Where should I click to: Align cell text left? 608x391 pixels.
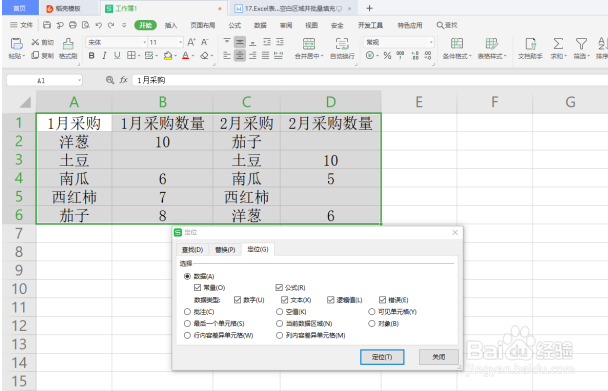(x=227, y=55)
